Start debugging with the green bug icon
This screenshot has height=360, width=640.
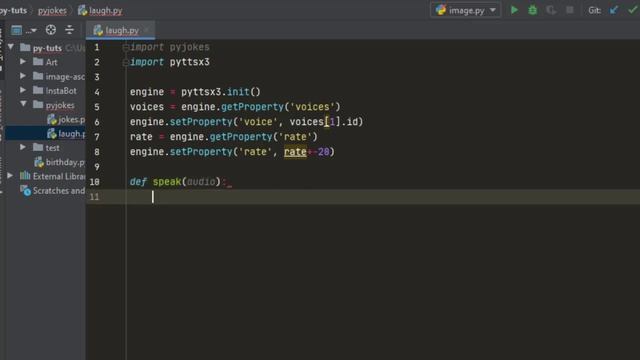532,10
